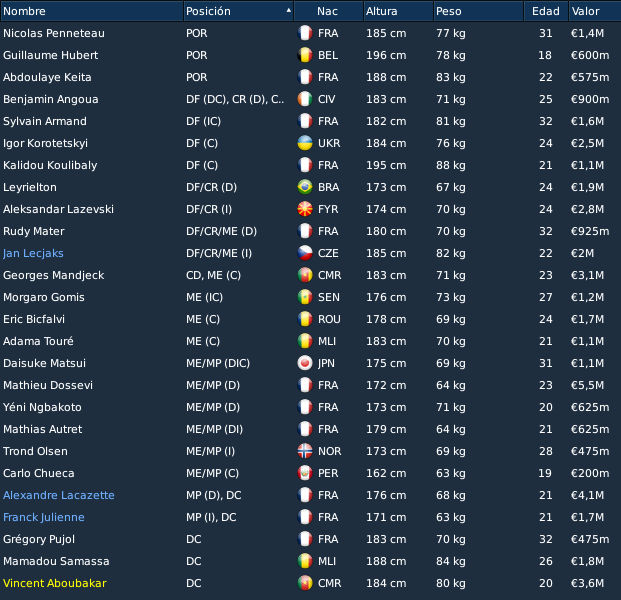Click the Posición sort arrow indicator

[x=288, y=10]
